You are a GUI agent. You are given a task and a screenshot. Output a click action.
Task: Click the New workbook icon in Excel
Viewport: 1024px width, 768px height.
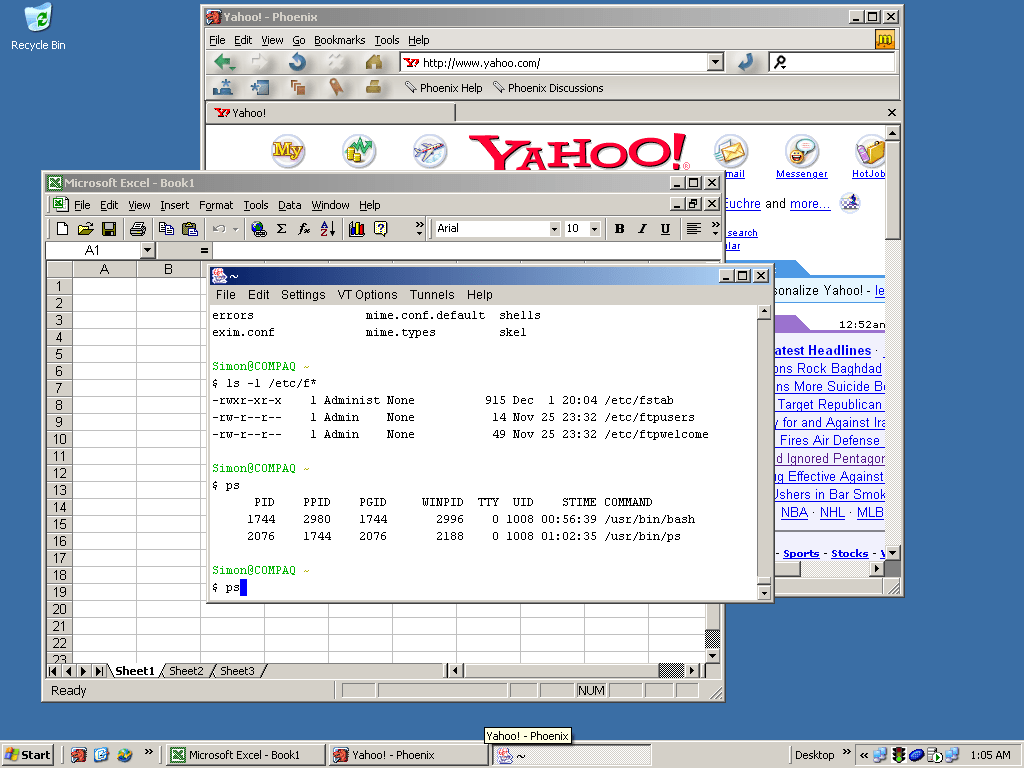62,229
